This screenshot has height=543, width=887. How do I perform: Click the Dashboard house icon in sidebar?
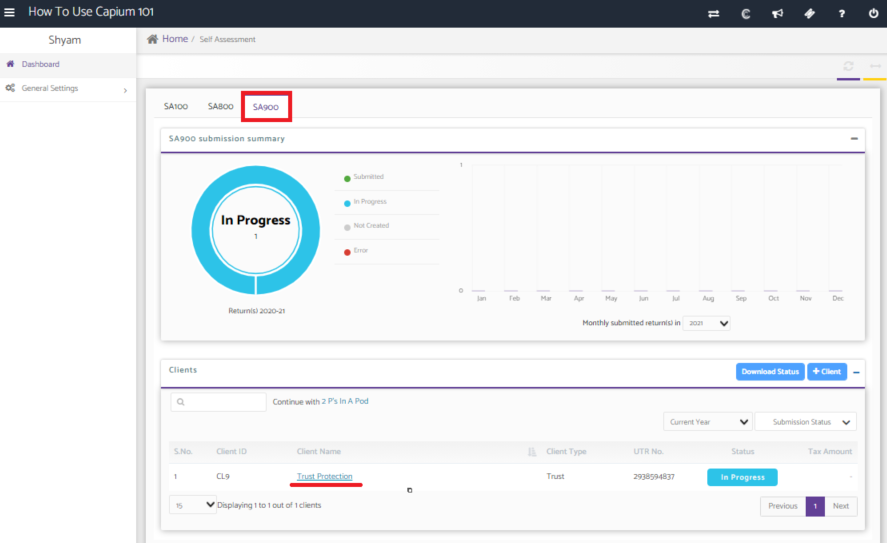(x=10, y=64)
